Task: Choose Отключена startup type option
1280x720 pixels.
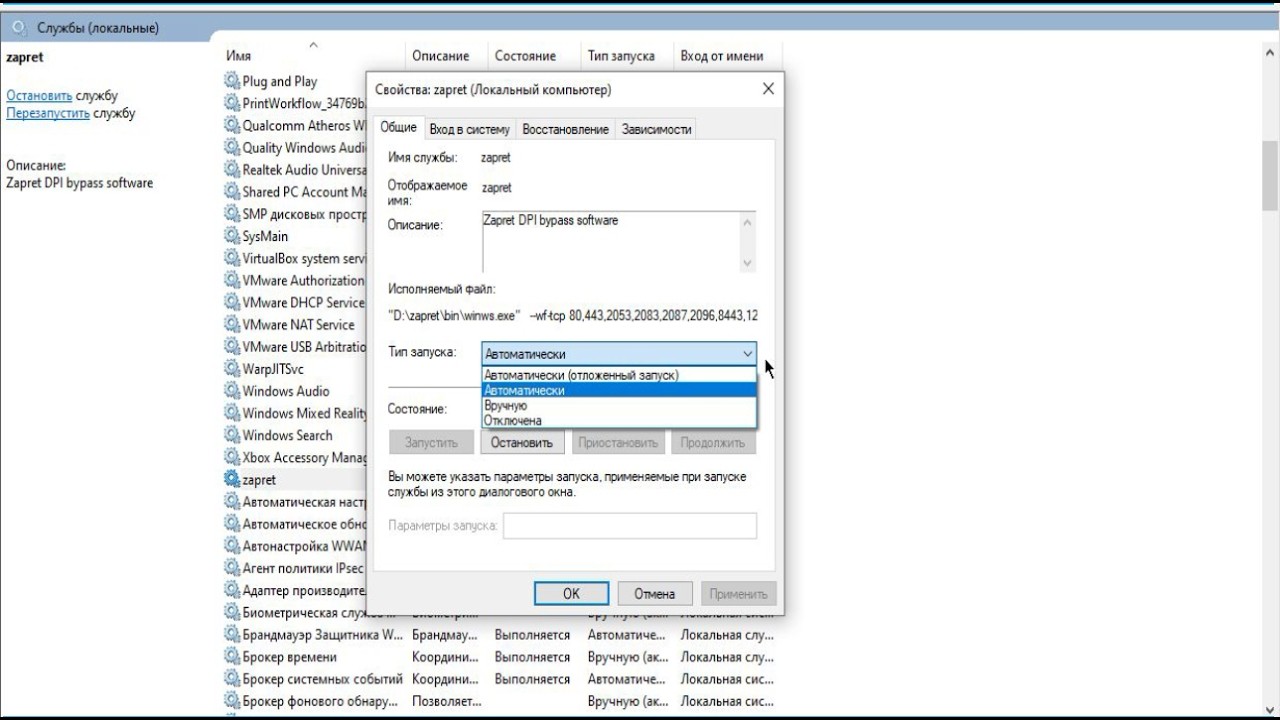Action: [619, 421]
